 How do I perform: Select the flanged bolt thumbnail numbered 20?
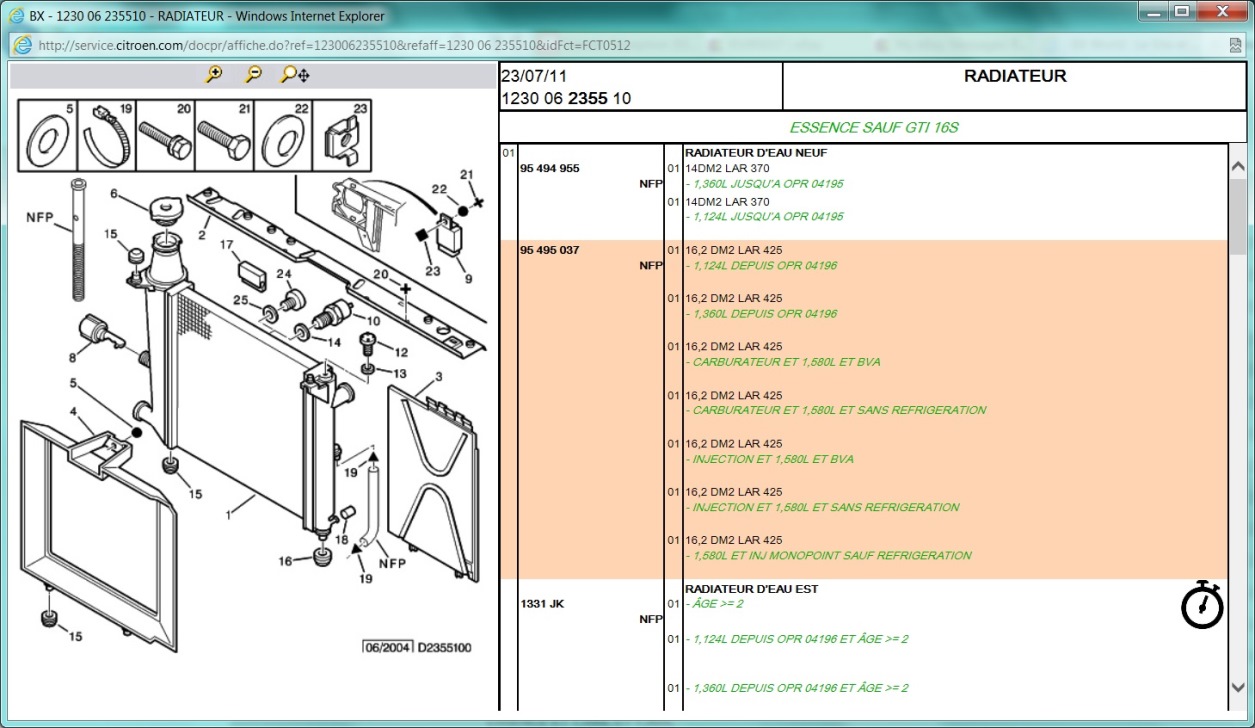(165, 136)
